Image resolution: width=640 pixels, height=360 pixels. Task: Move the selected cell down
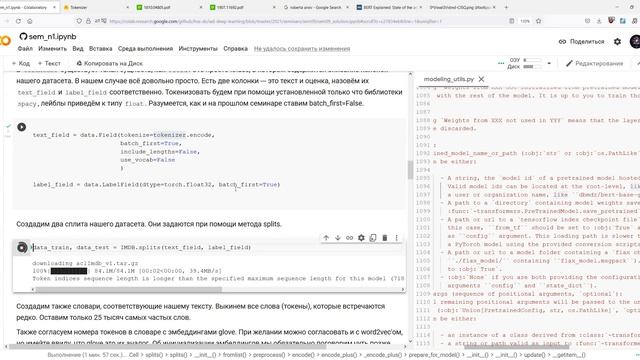coord(338,238)
